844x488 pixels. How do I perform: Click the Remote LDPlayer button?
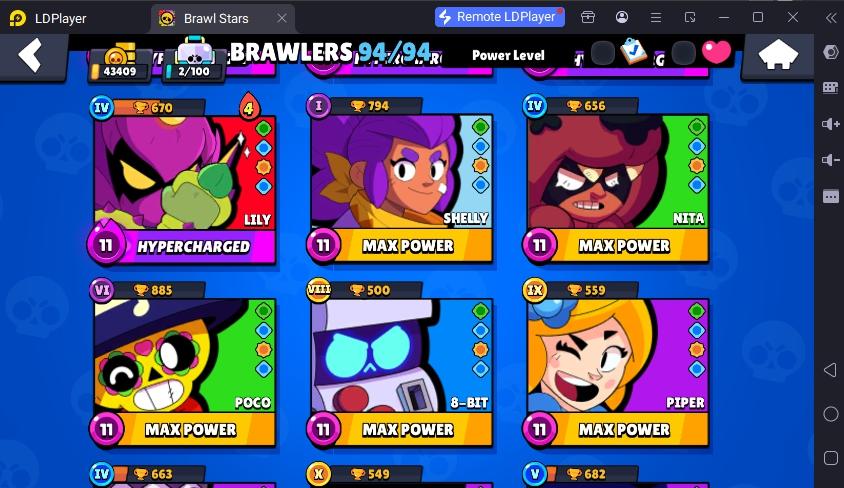pyautogui.click(x=500, y=17)
